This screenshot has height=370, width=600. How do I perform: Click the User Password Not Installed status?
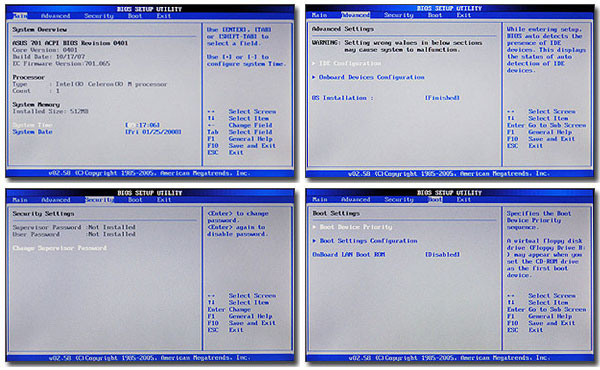click(112, 234)
